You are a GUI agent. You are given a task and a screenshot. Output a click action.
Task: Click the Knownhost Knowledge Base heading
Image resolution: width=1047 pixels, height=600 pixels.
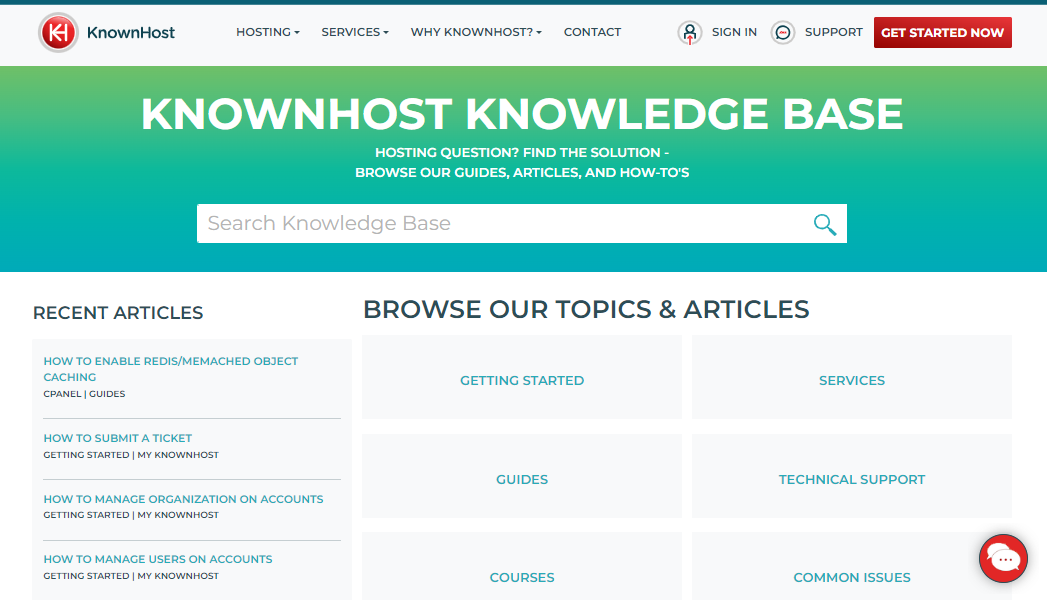coord(521,113)
